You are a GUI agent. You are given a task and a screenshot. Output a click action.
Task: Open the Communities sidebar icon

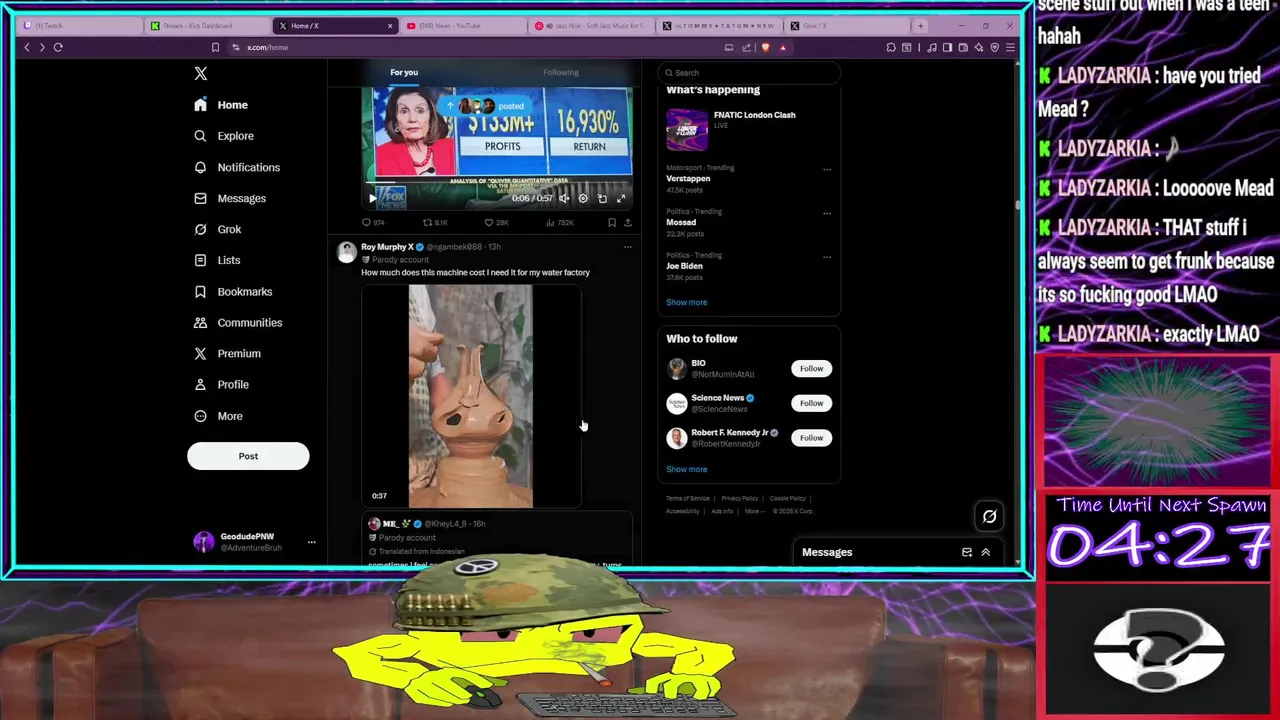[200, 322]
